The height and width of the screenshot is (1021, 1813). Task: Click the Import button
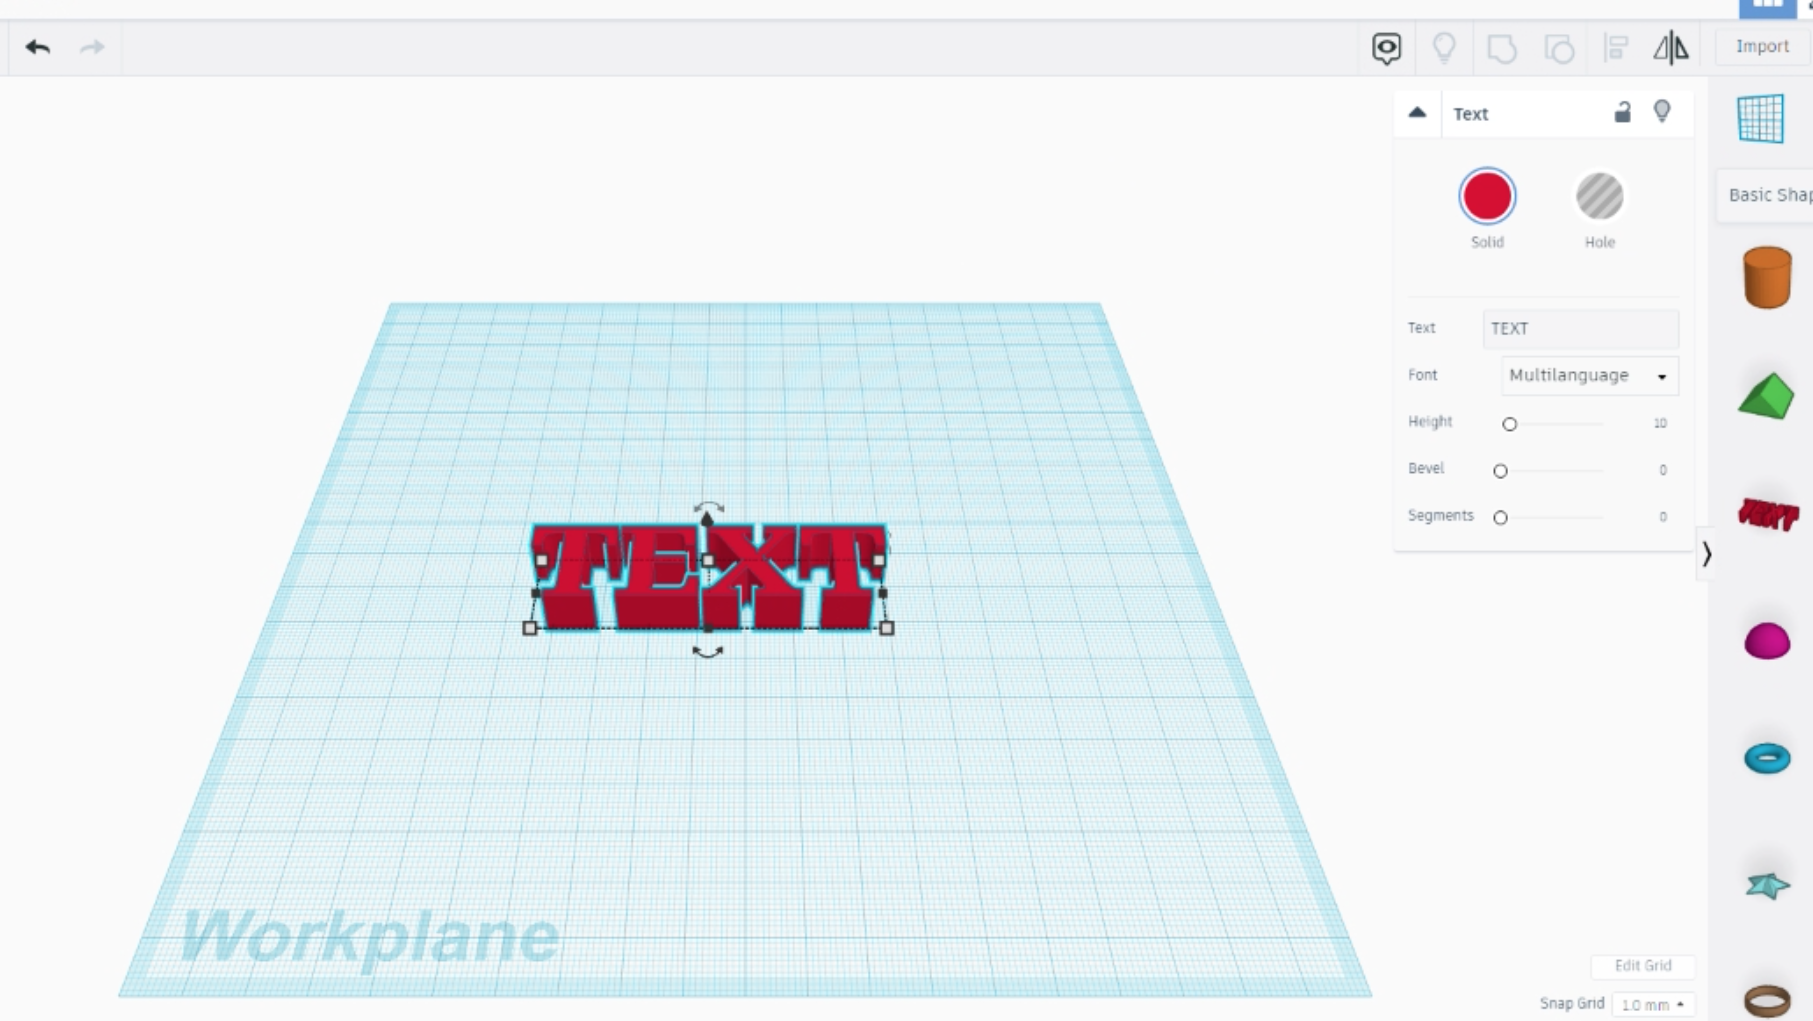(x=1762, y=46)
